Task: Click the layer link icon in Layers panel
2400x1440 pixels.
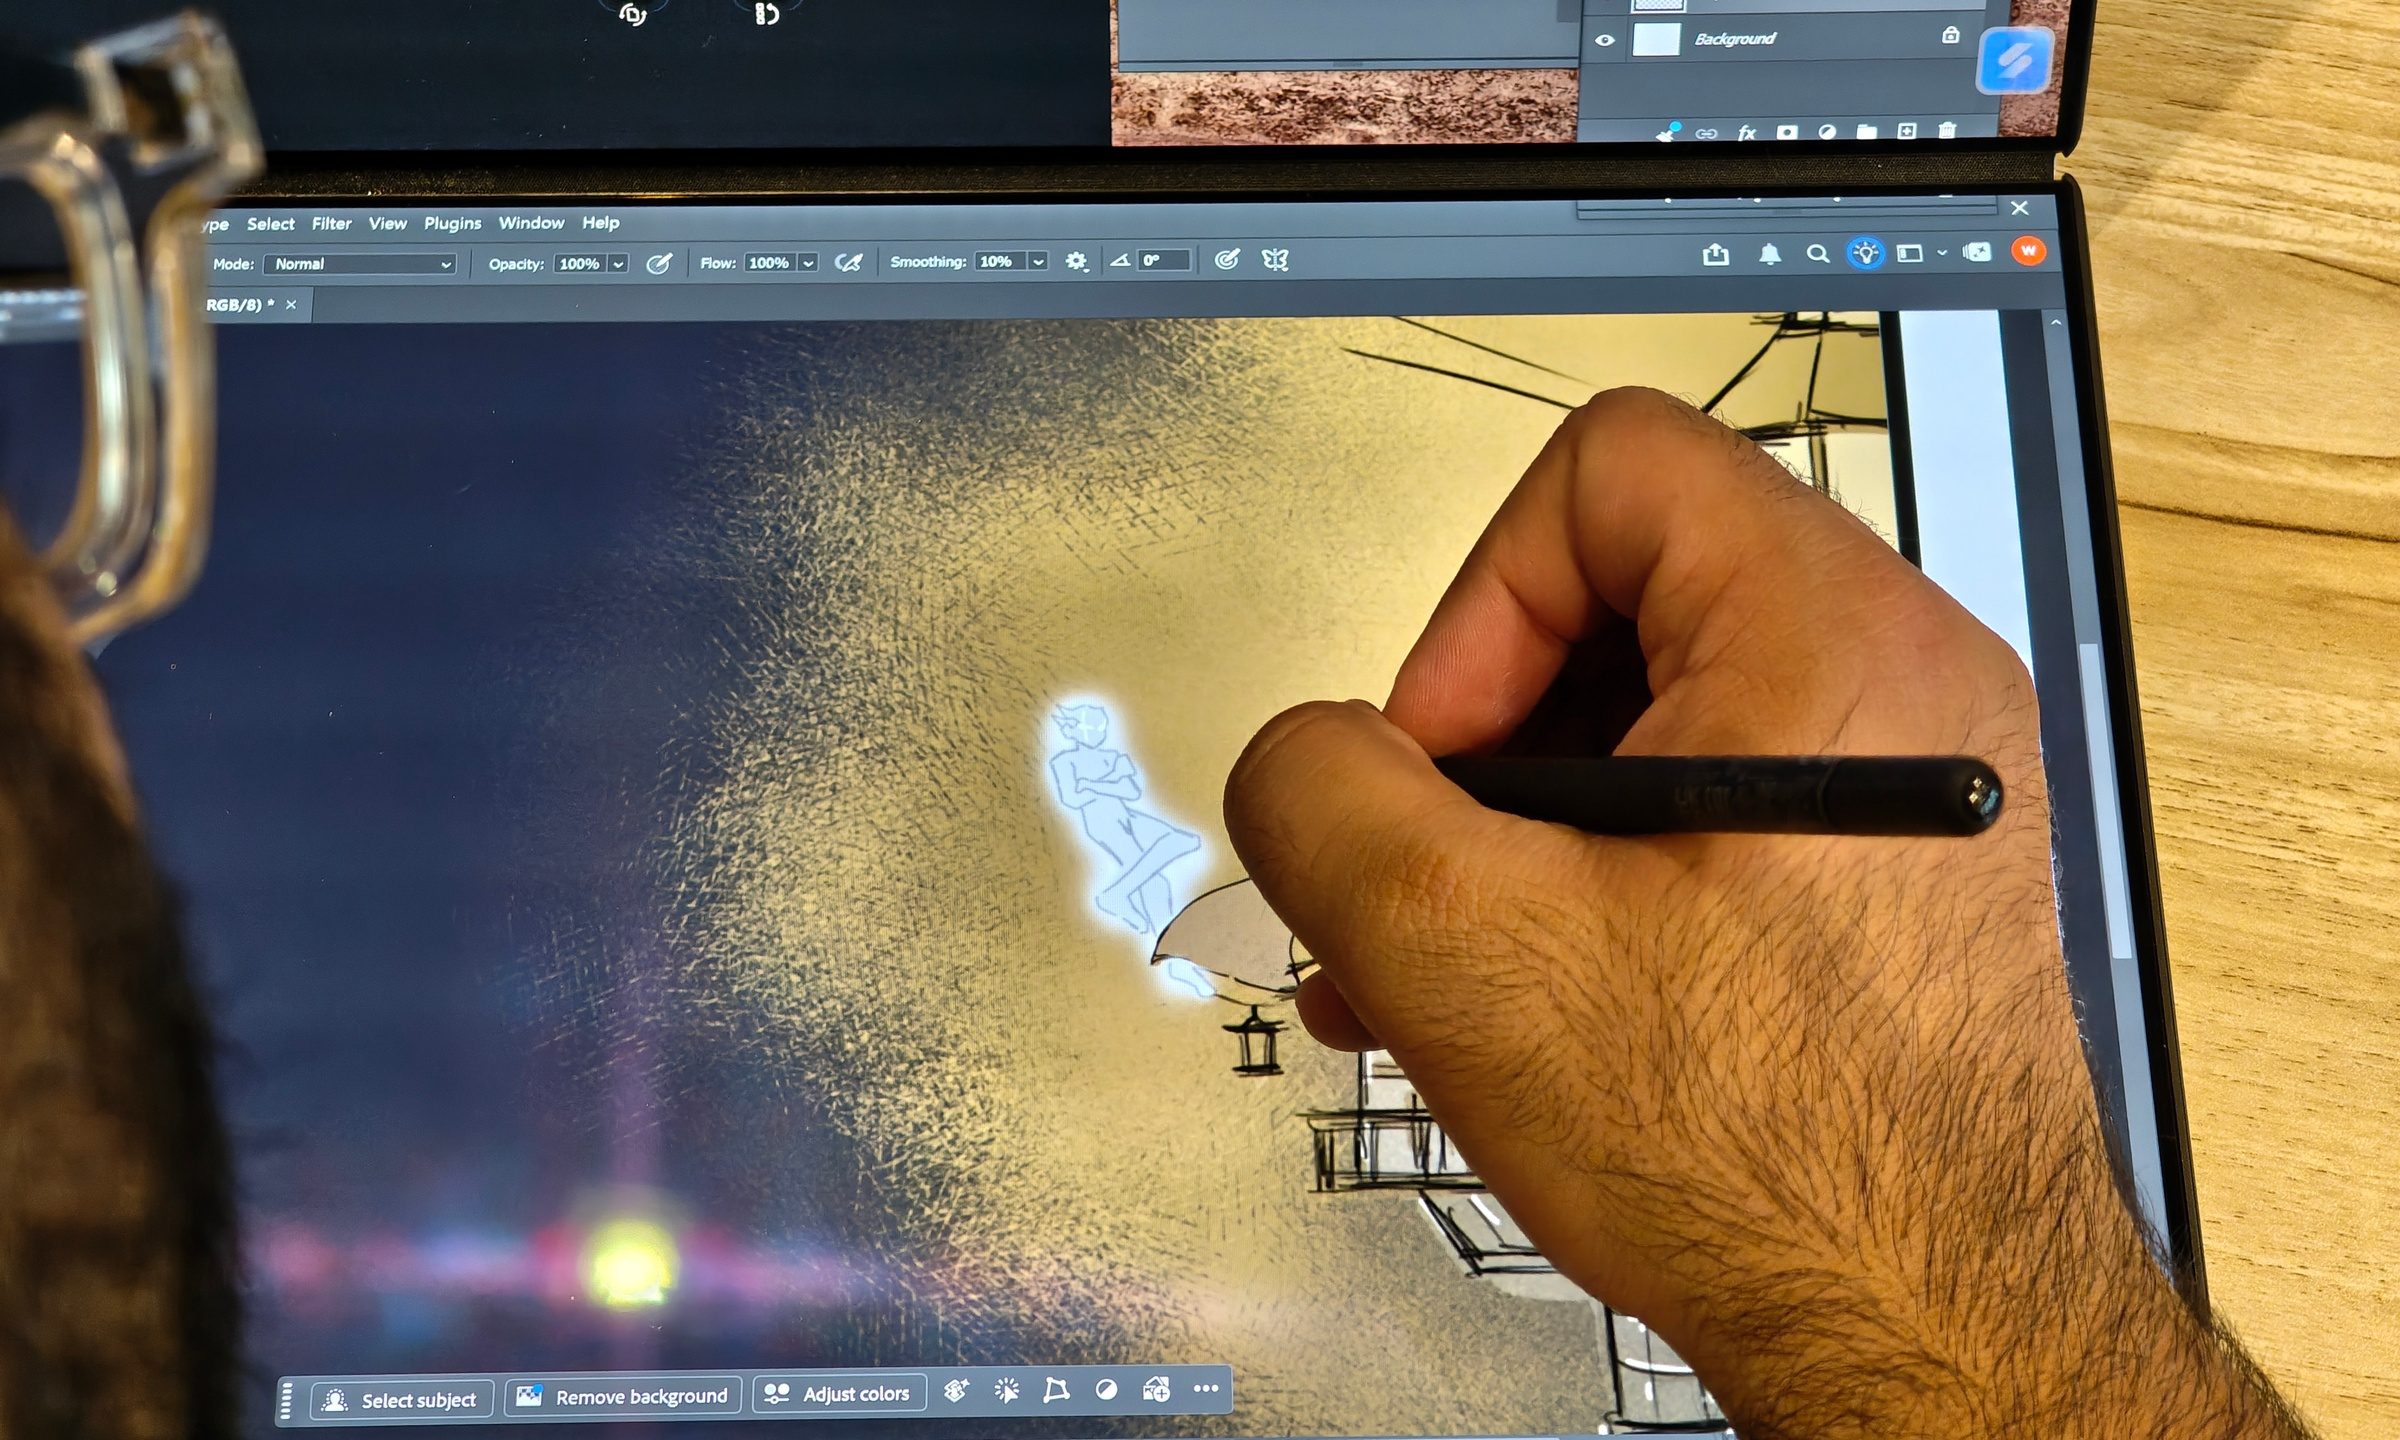Action: 1707,133
